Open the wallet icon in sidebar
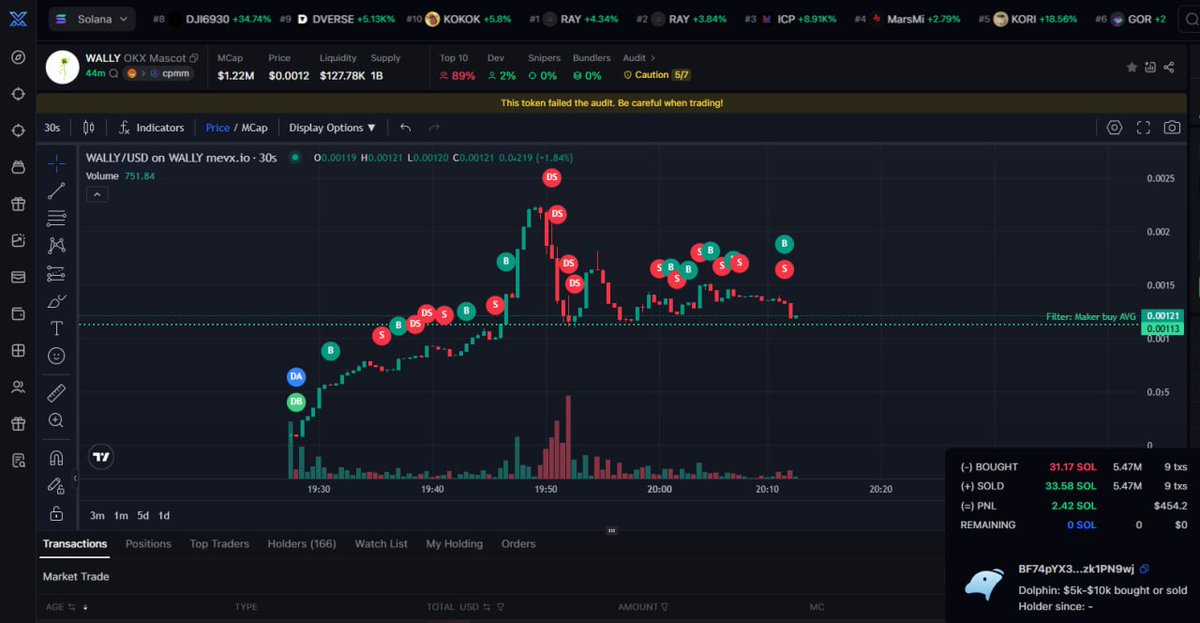This screenshot has height=623, width=1200. (x=18, y=314)
